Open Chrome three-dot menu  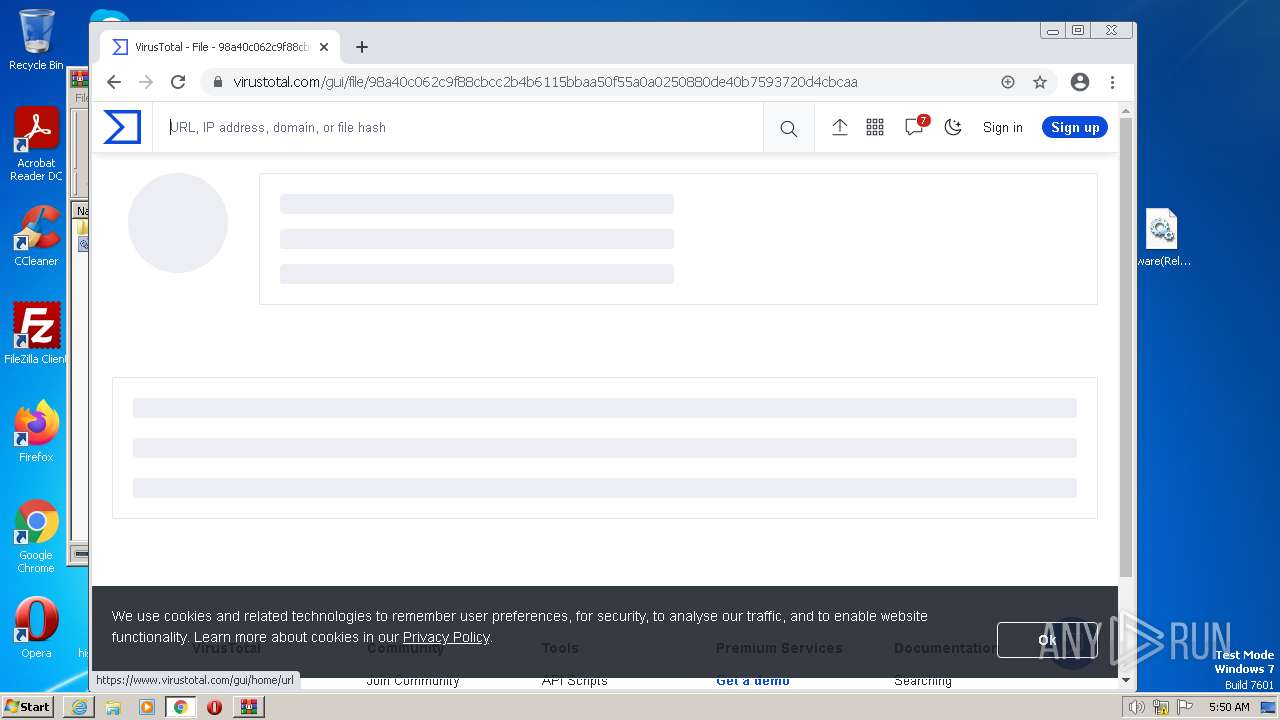point(1112,82)
